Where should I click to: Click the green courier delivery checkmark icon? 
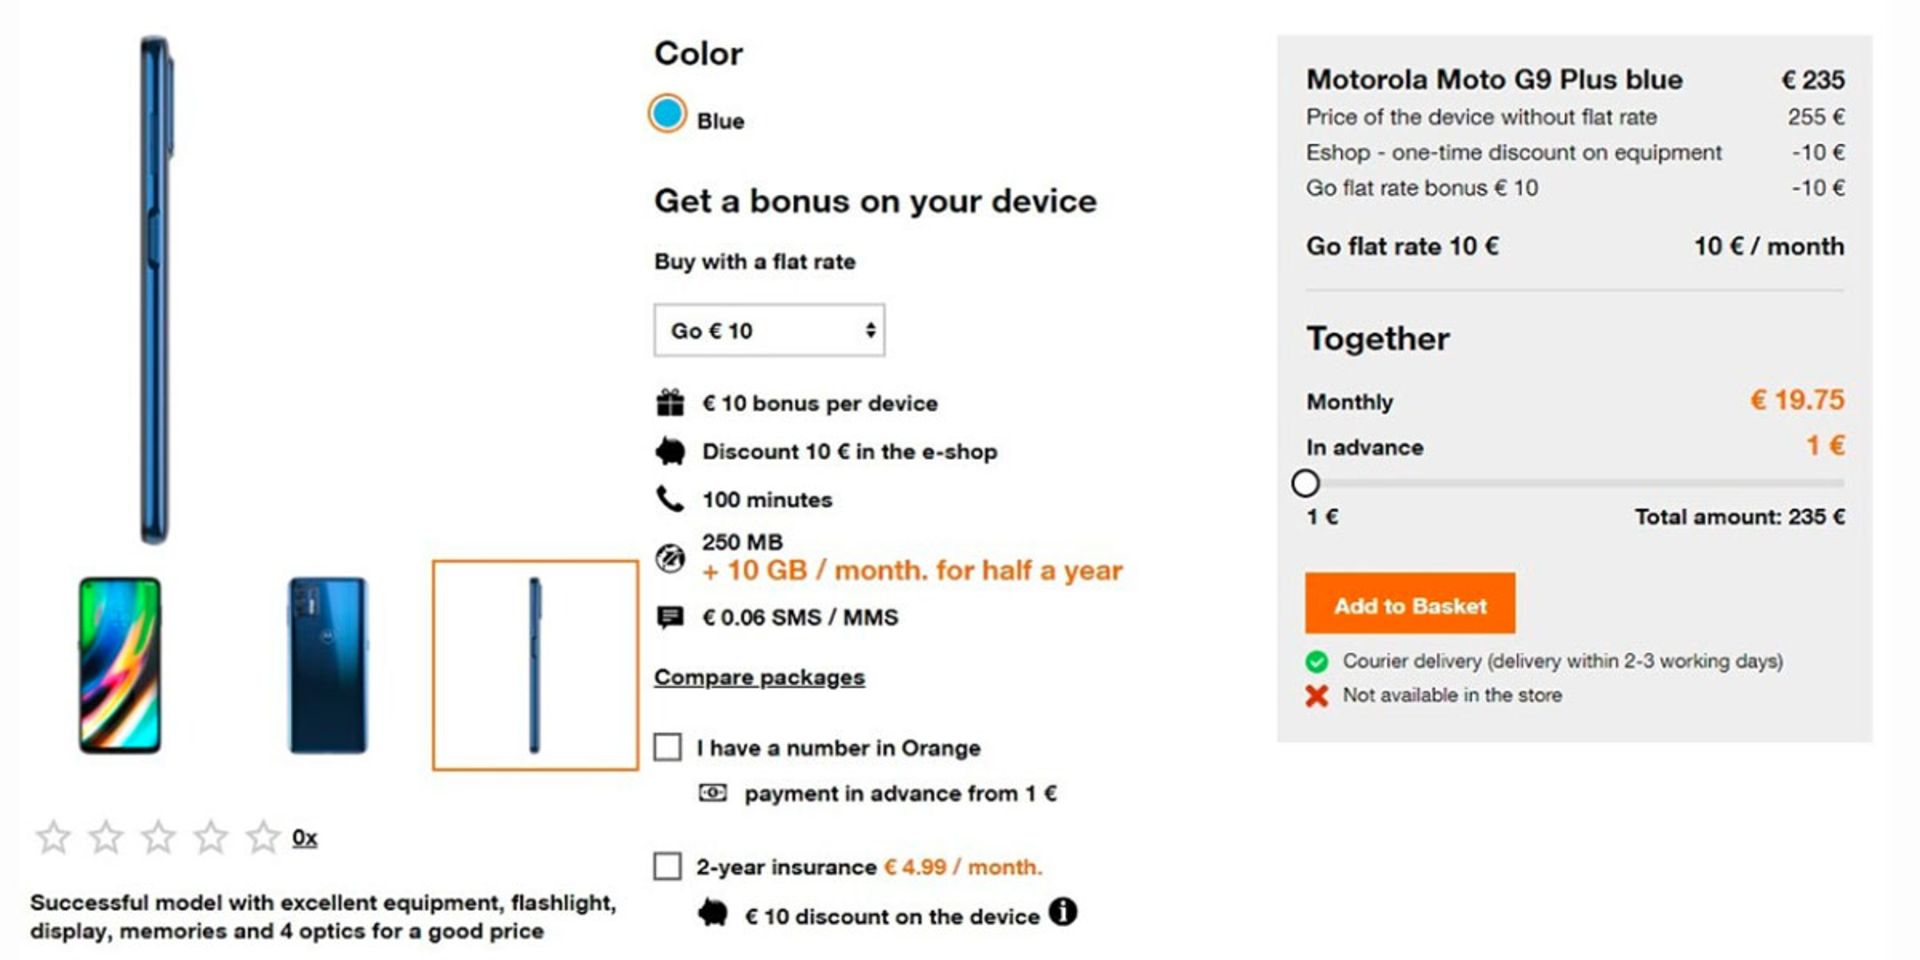pos(1317,661)
